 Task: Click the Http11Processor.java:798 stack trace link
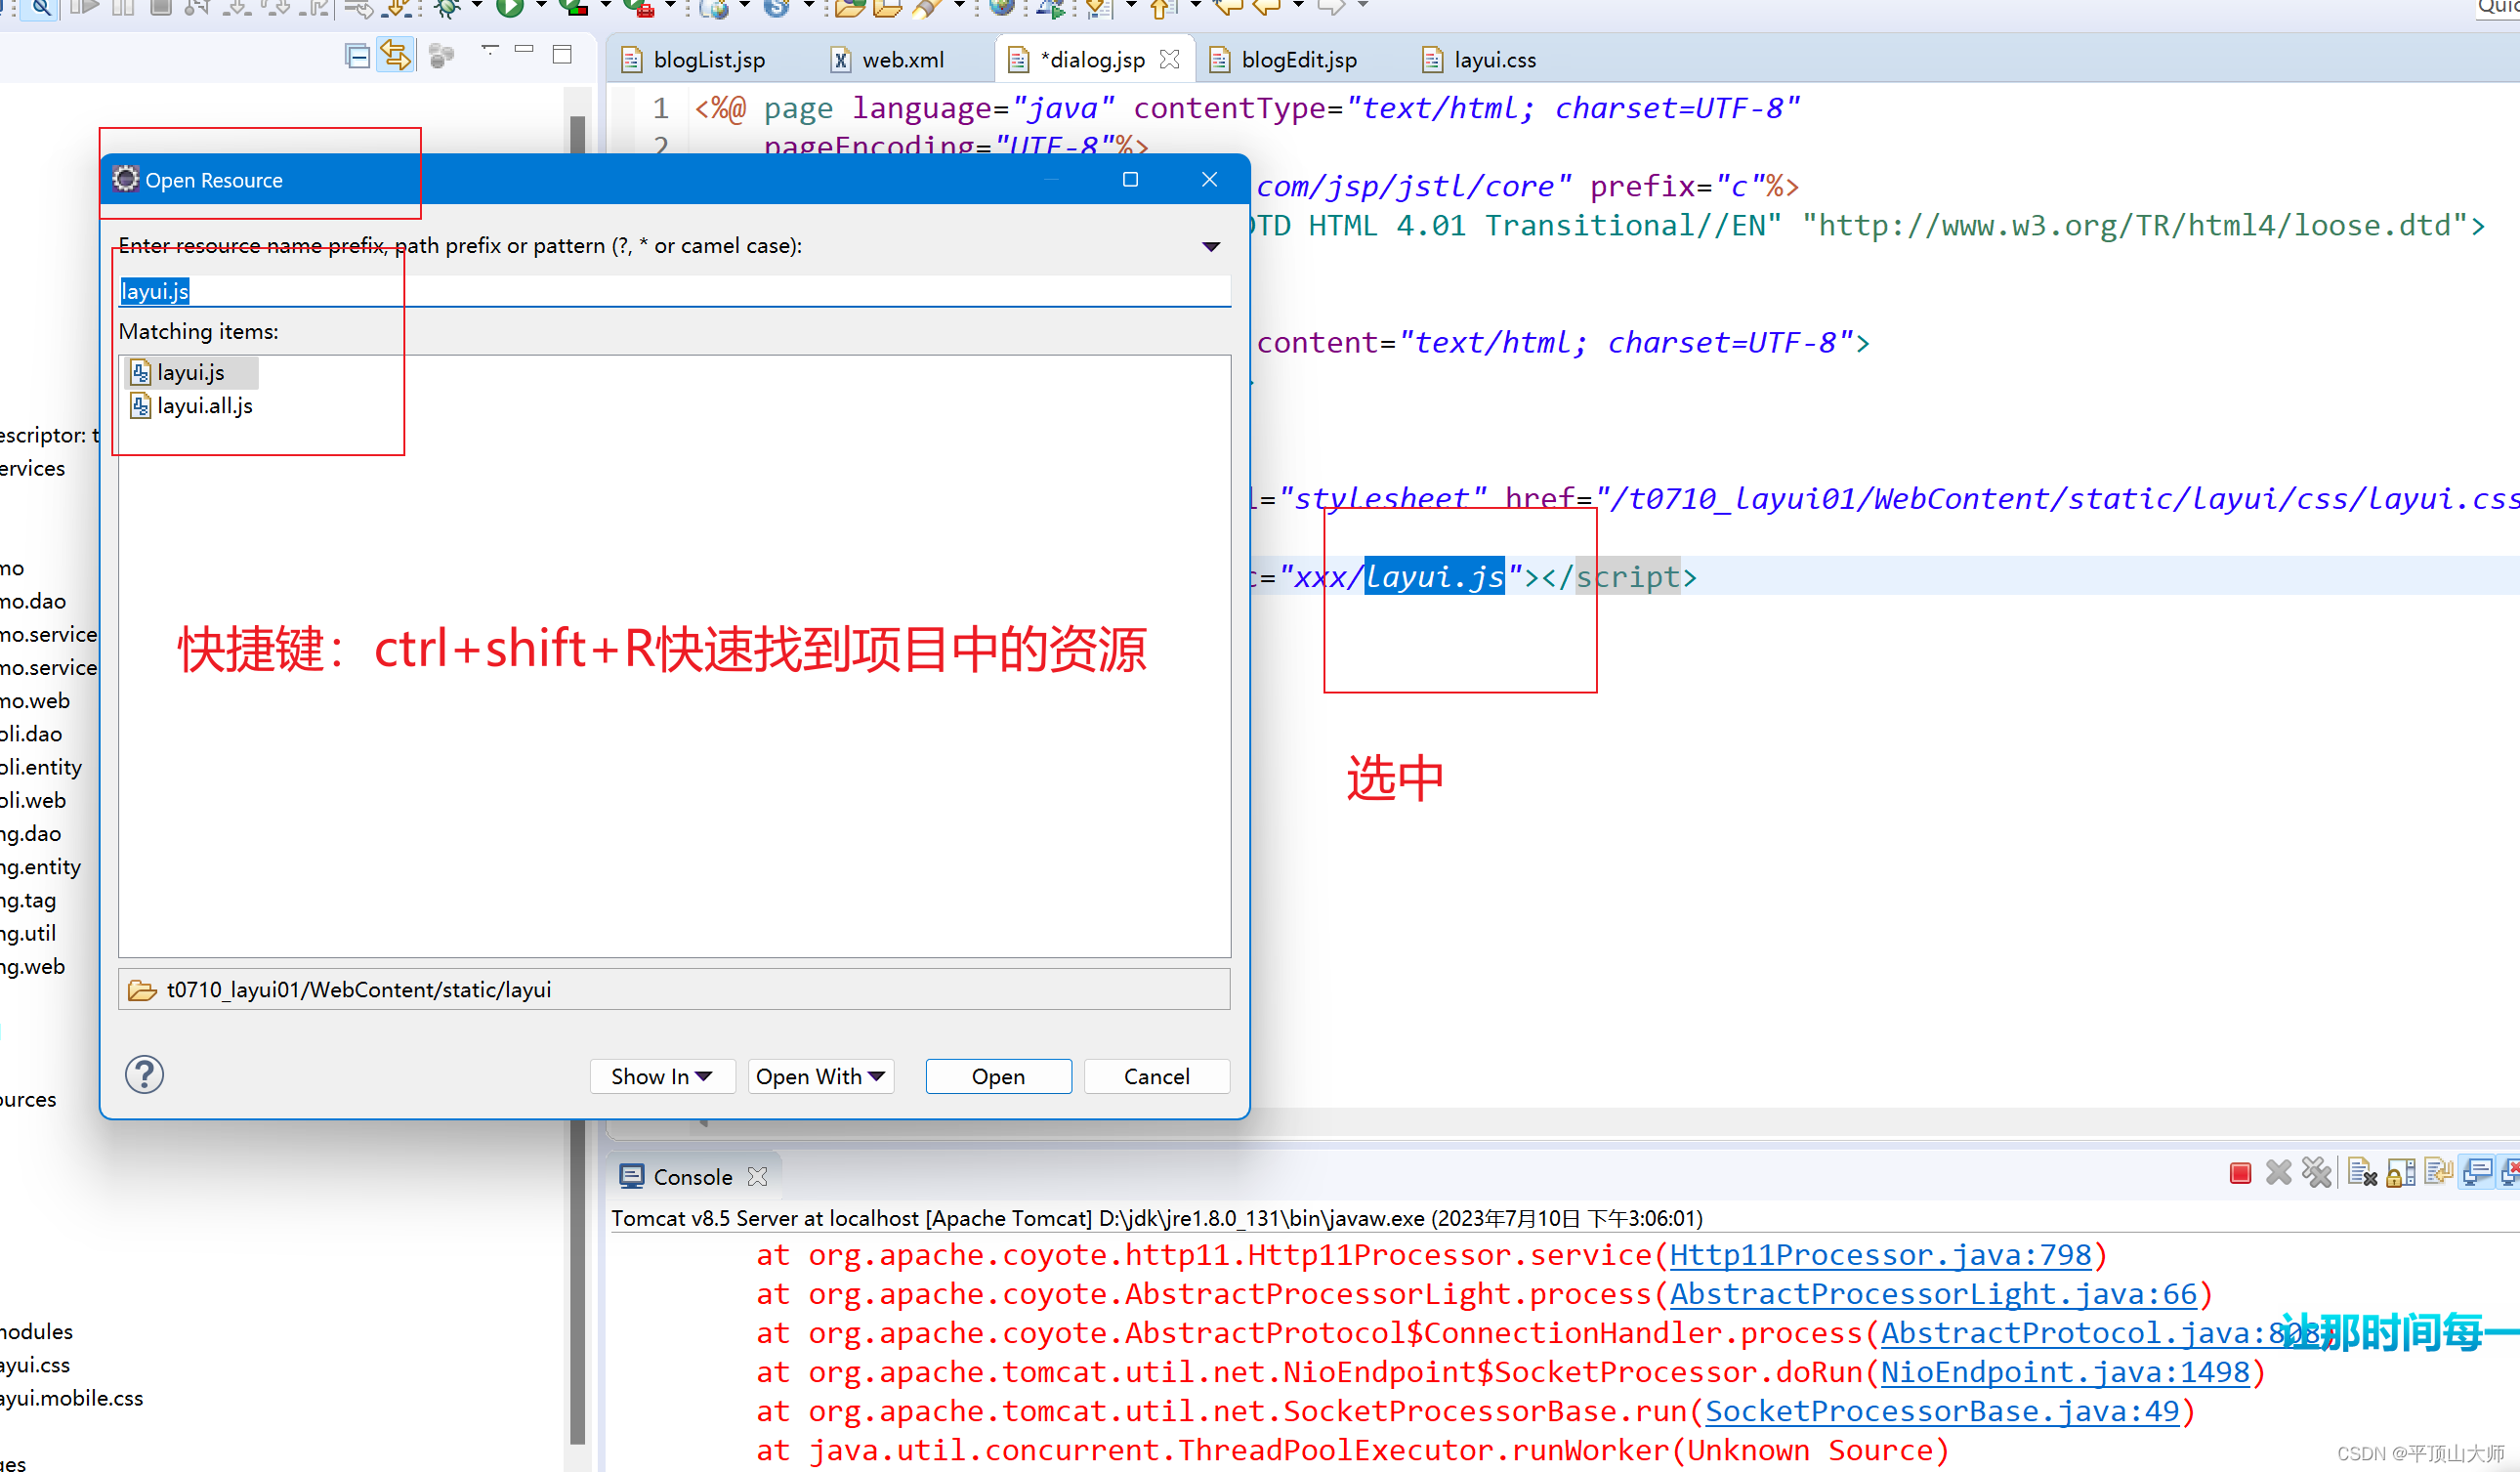(x=1880, y=1255)
